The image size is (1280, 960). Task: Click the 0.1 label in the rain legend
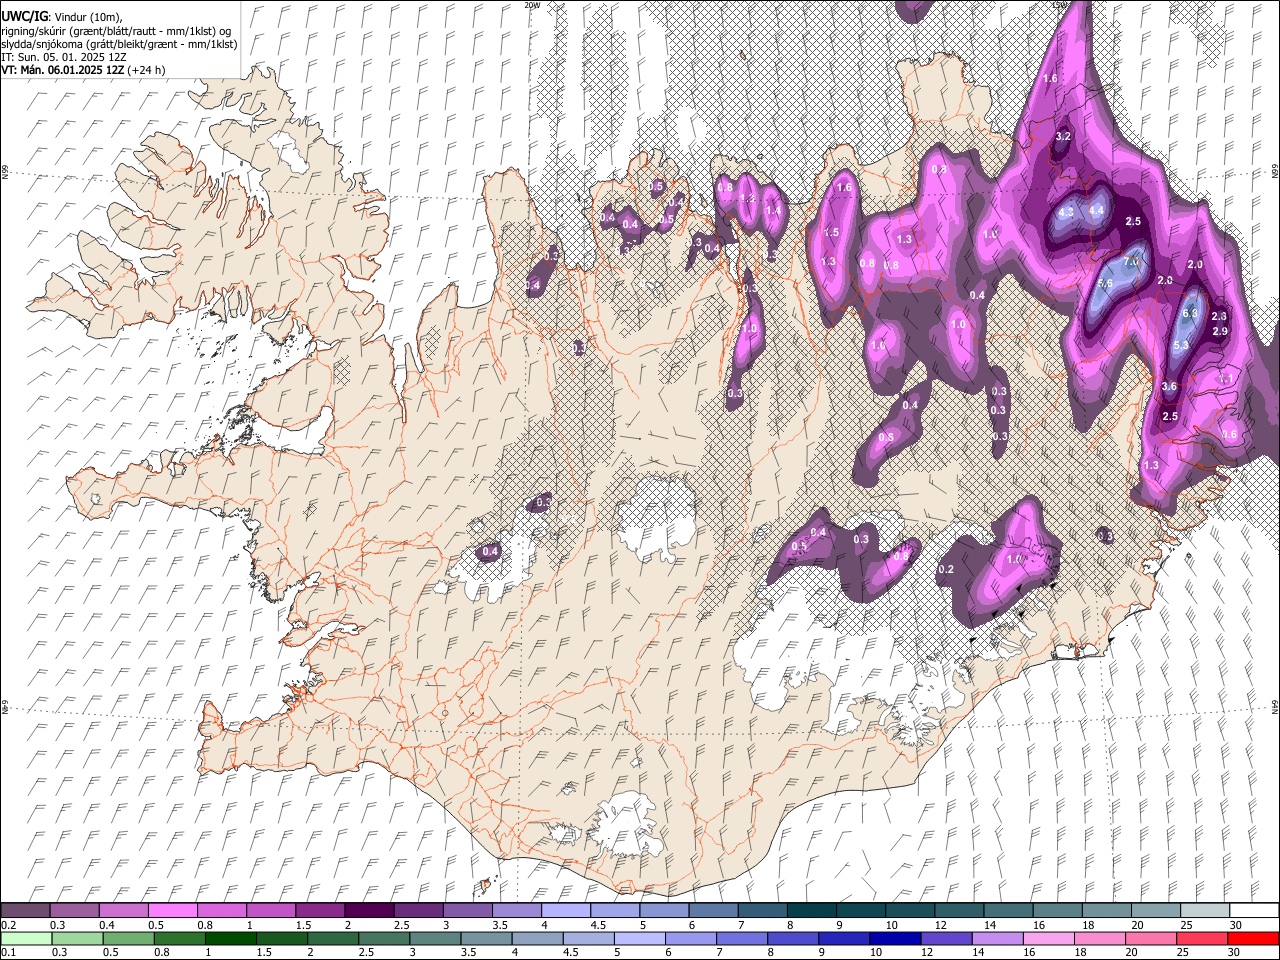(9, 953)
